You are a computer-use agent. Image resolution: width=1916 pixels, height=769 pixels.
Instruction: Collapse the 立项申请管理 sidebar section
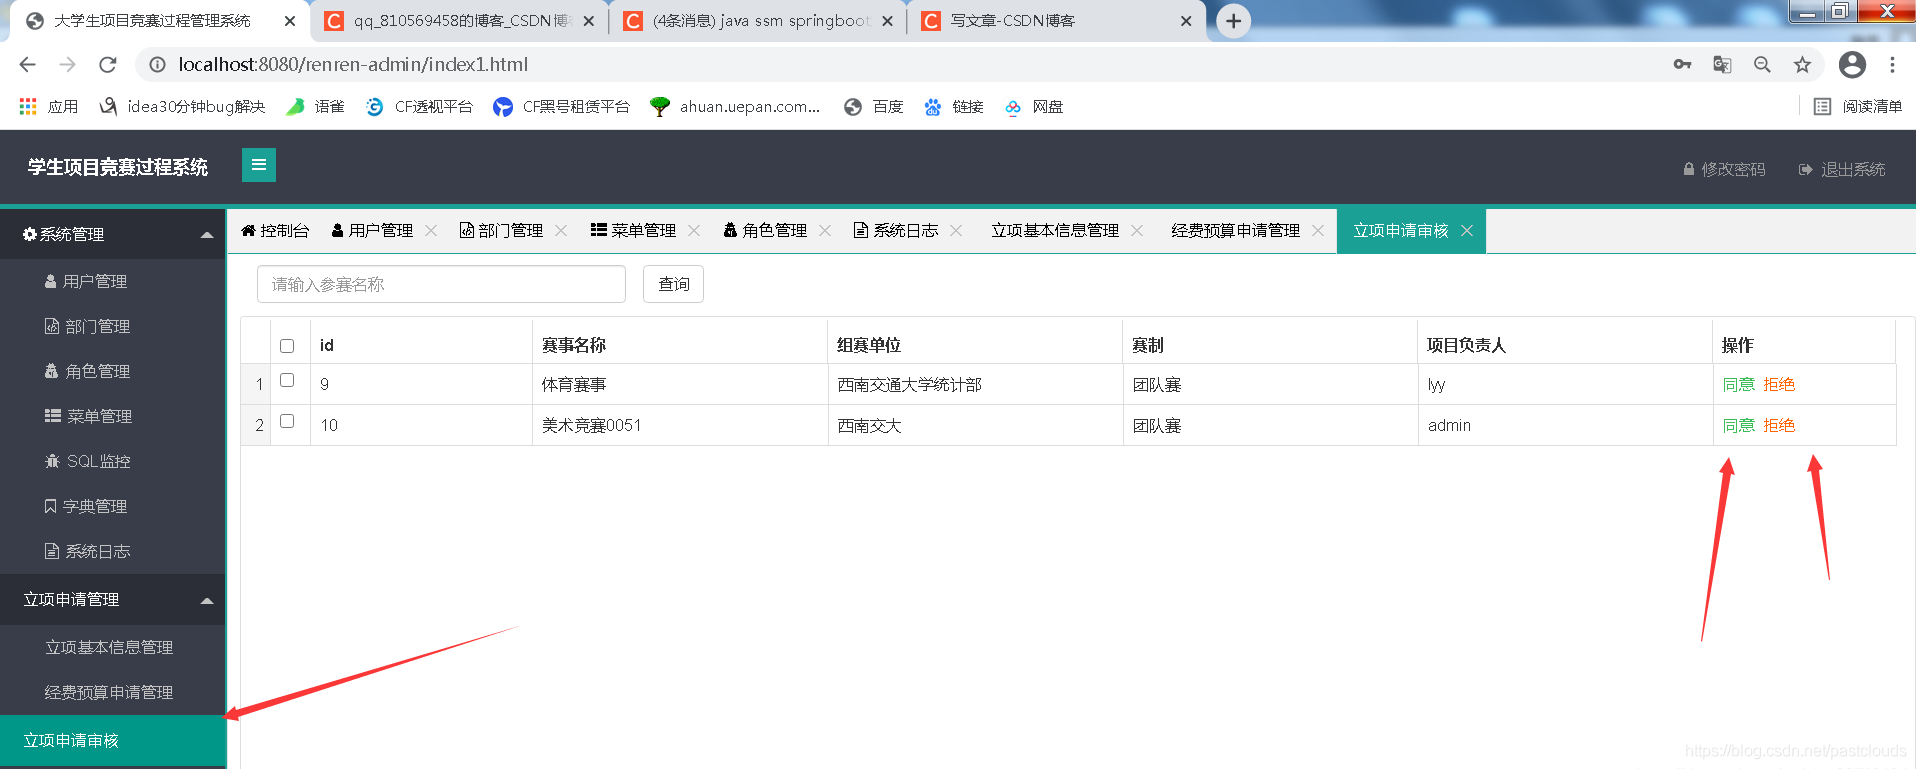pos(207,600)
